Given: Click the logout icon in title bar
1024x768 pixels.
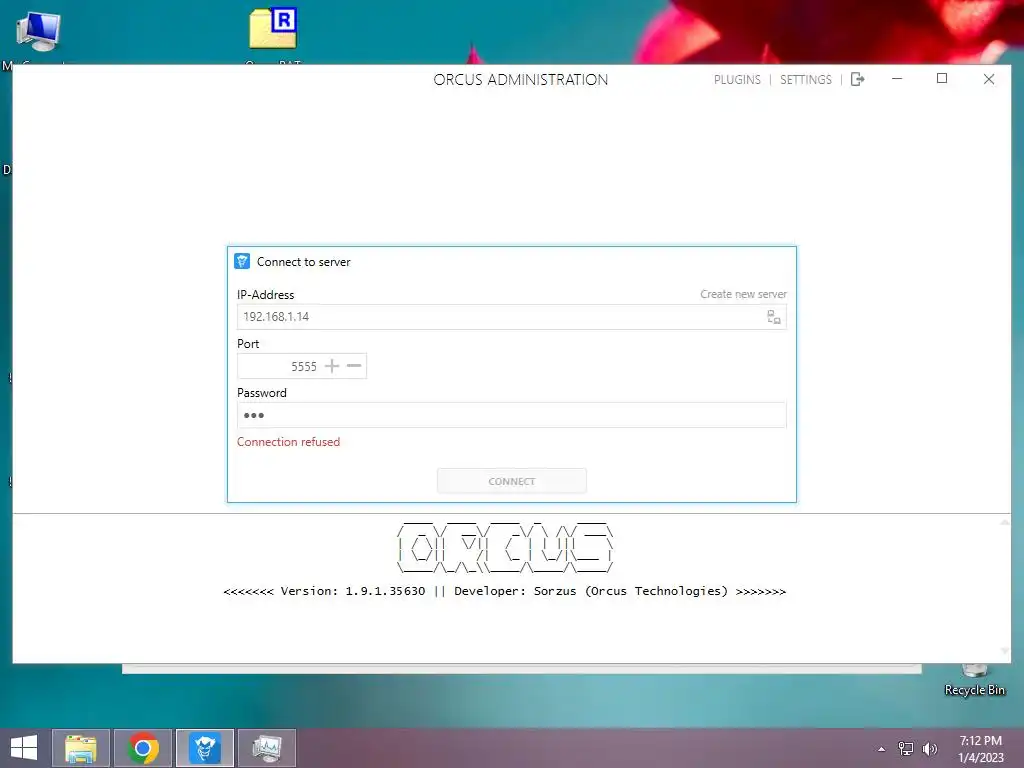Looking at the screenshot, I should coord(857,80).
